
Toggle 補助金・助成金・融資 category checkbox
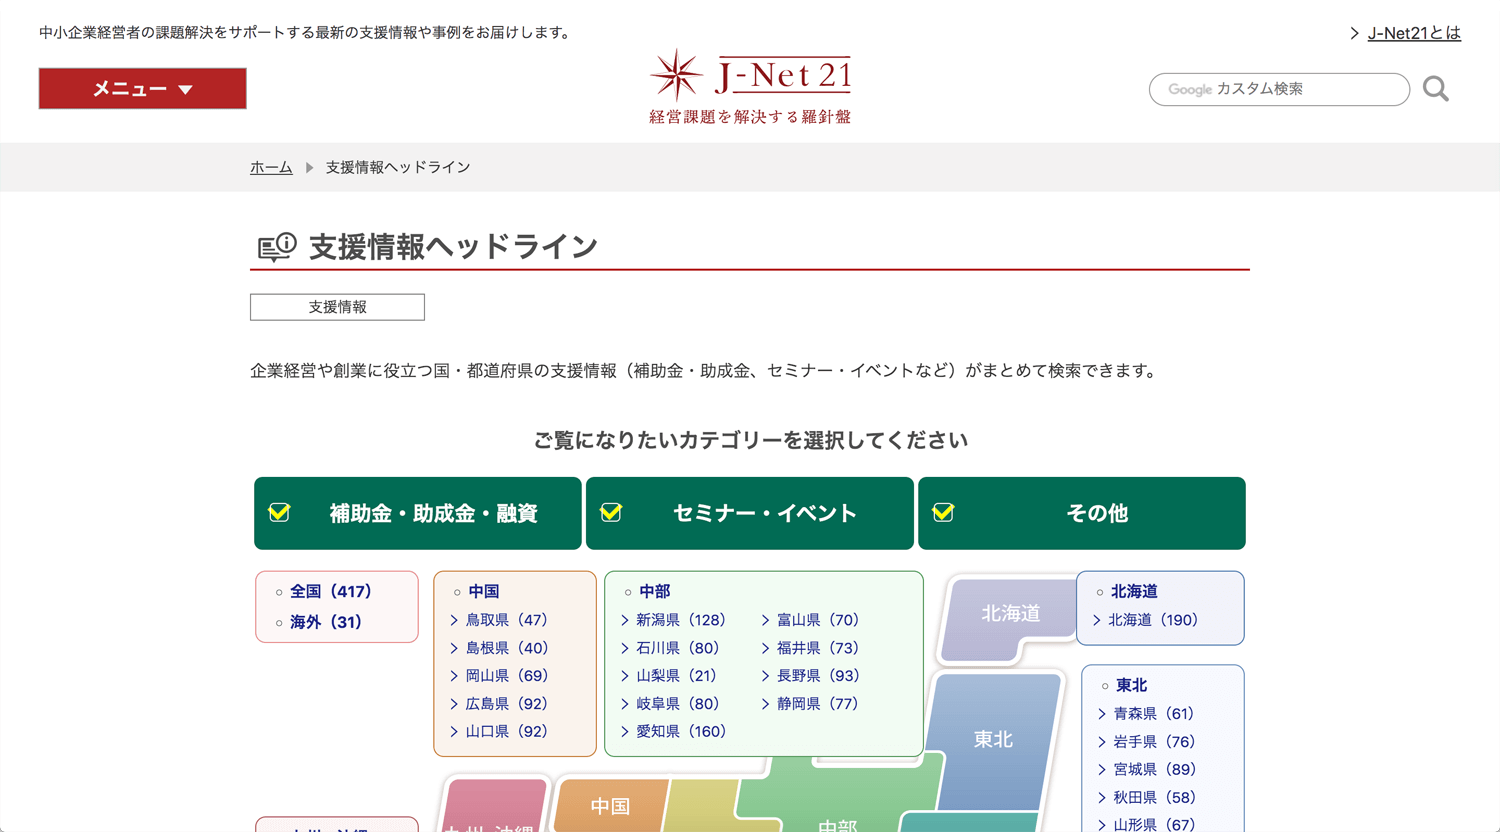coord(418,513)
